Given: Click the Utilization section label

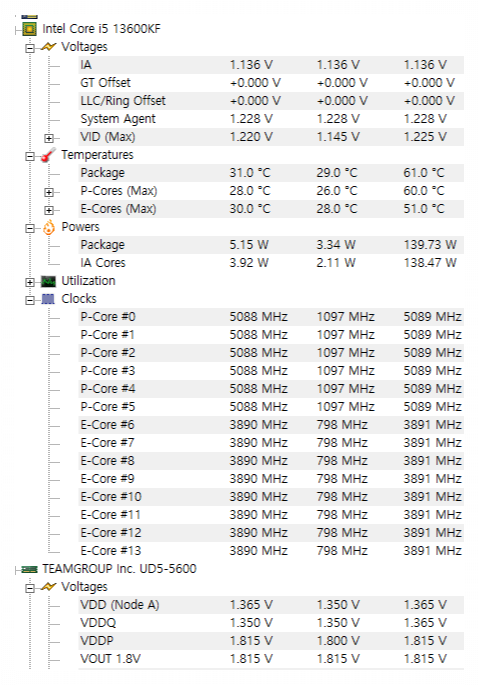Looking at the screenshot, I should 88,281.
